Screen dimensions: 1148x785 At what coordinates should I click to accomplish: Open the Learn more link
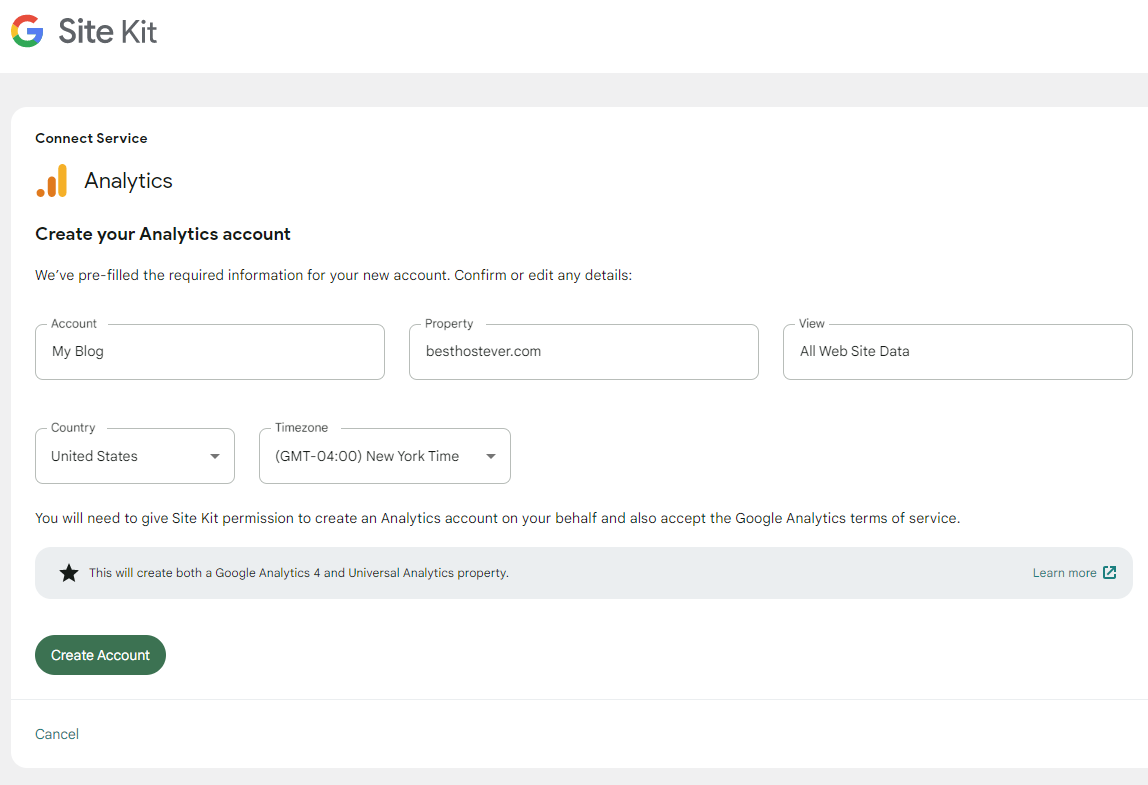(x=1065, y=573)
